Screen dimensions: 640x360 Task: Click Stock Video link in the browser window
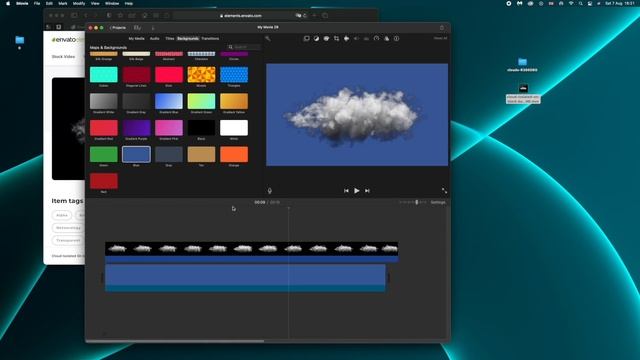[63, 57]
